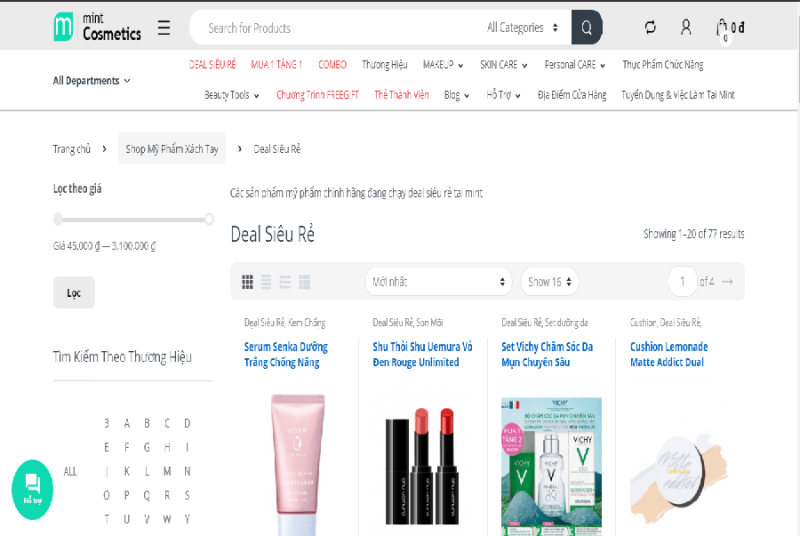The height and width of the screenshot is (536, 800).
Task: Open Shu Thỏi Shu Uemura Rouge Unlimited
Action: [x=422, y=354]
